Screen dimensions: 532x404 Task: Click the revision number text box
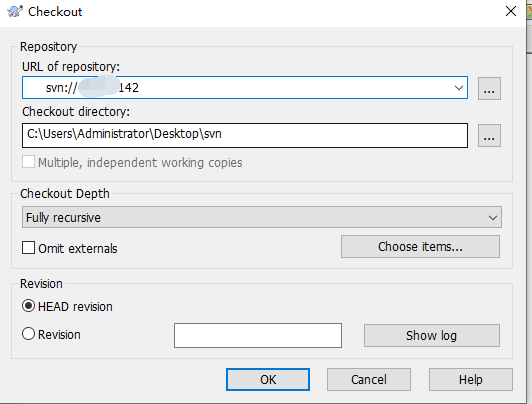pos(258,335)
